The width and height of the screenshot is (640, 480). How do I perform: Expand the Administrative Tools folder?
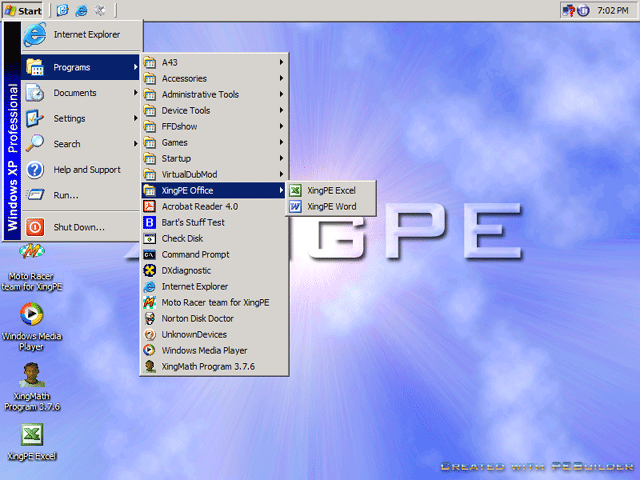(213, 94)
